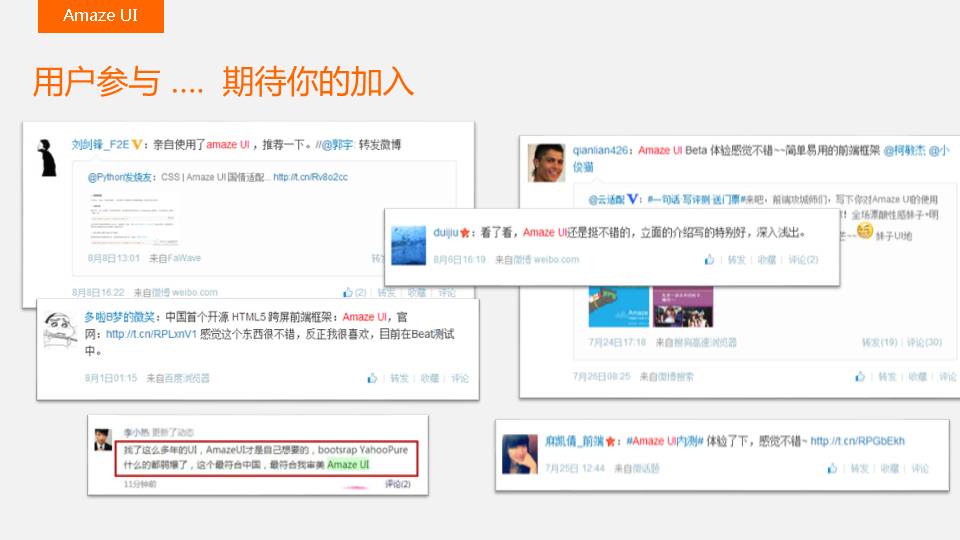Like the 多啦B梦的微笑 post with thumbs-up
This screenshot has width=960, height=540.
pos(372,379)
